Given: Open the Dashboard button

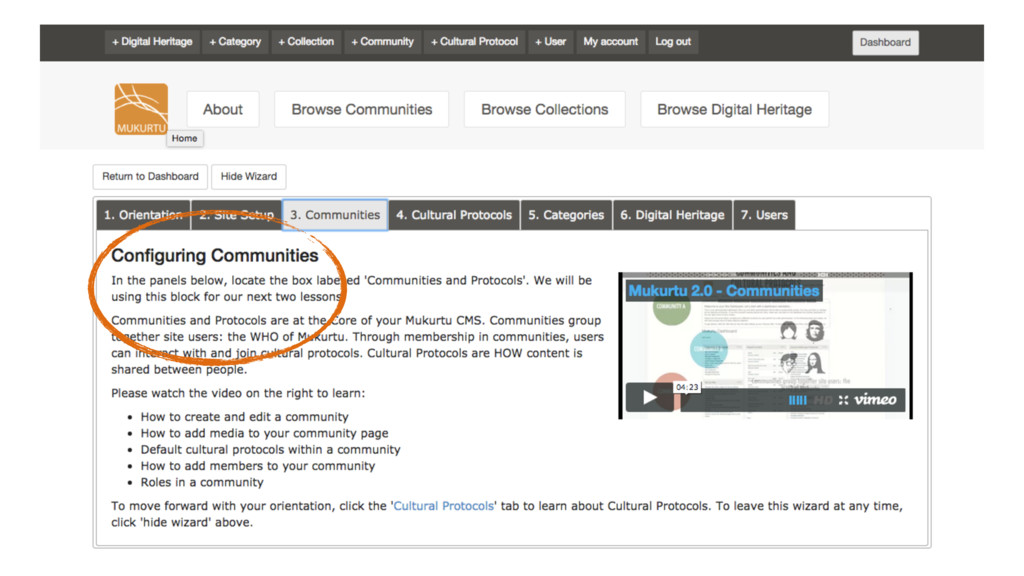Looking at the screenshot, I should coord(885,42).
